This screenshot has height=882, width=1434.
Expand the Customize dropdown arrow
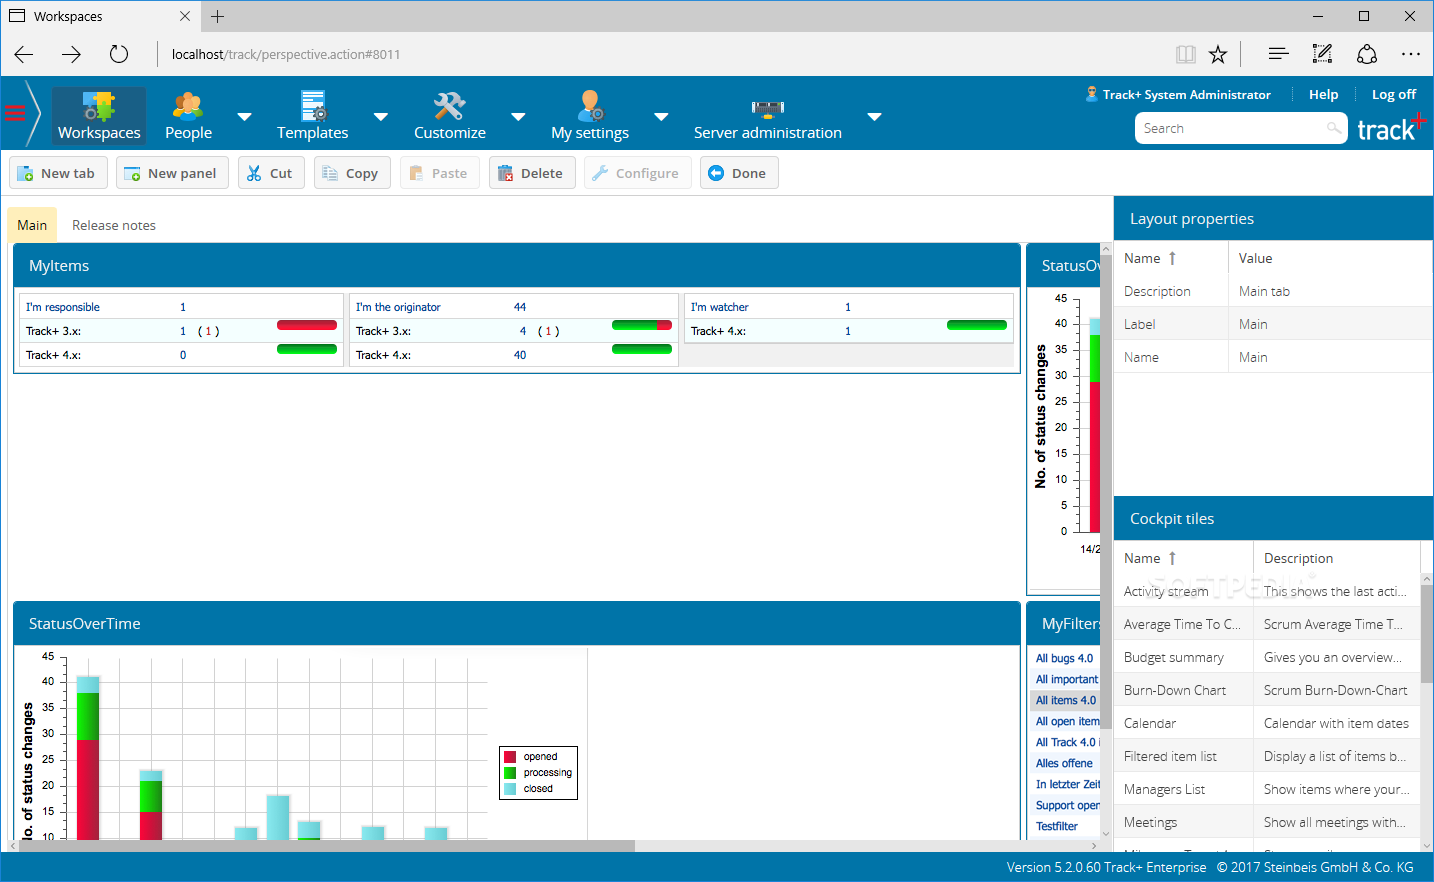tap(518, 117)
